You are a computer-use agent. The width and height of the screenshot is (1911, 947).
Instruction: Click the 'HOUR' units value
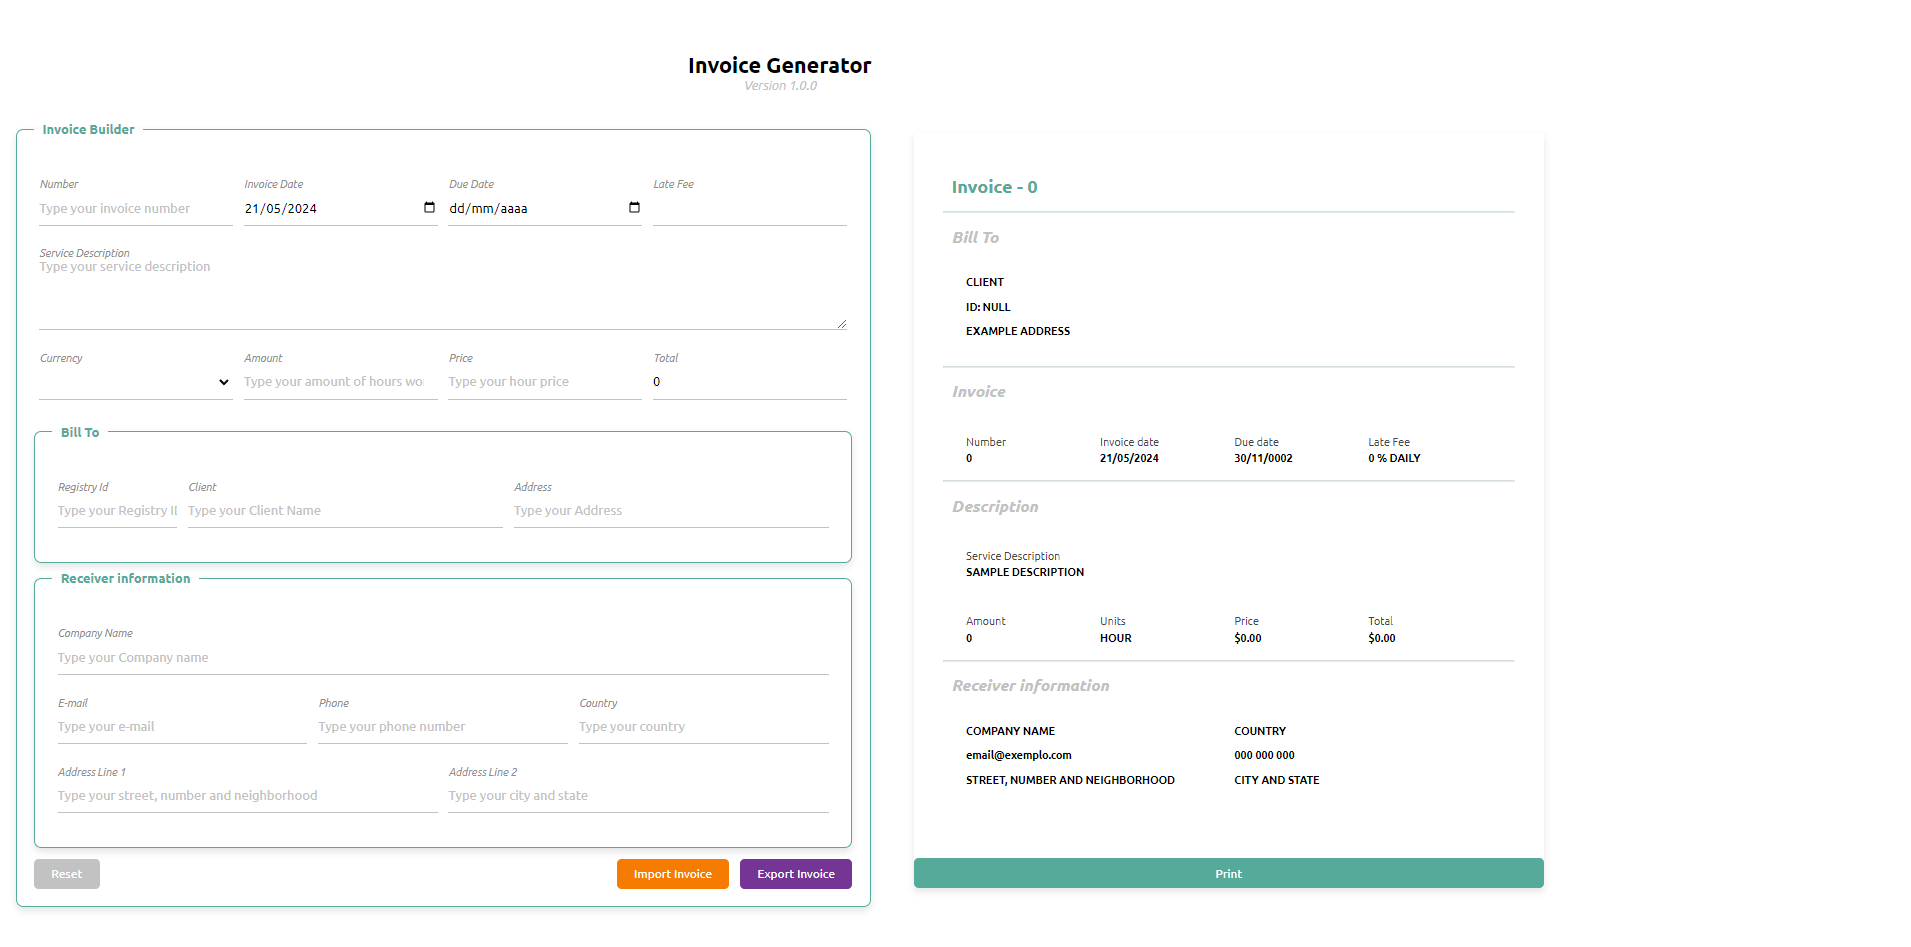pos(1116,638)
